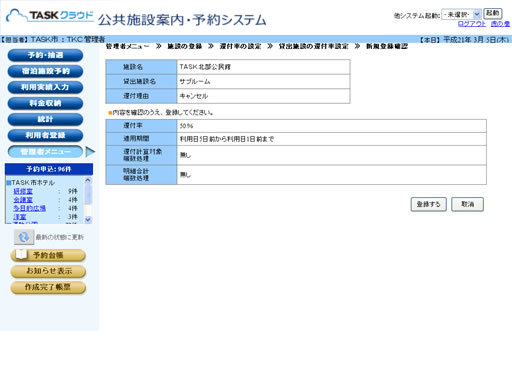Click the 登録する button

(428, 204)
